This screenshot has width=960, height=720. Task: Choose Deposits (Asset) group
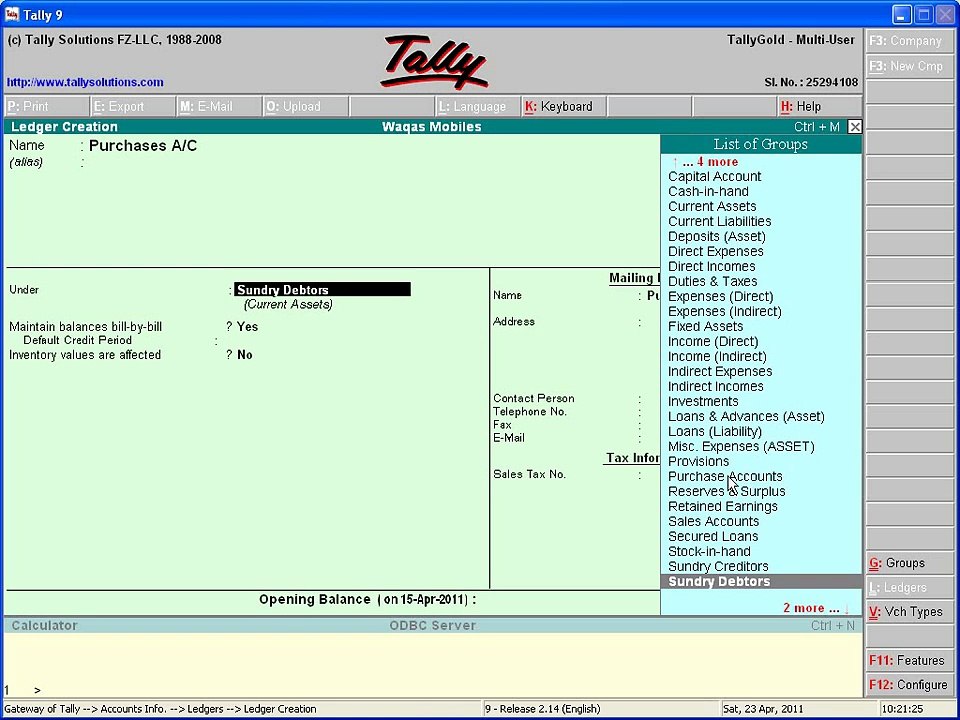coord(717,236)
